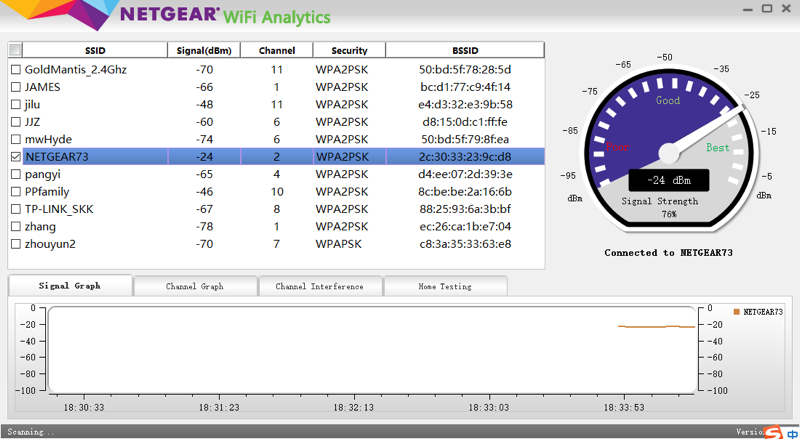800x439 pixels.
Task: Click the -46 signal value for PPfamily
Action: 204,191
